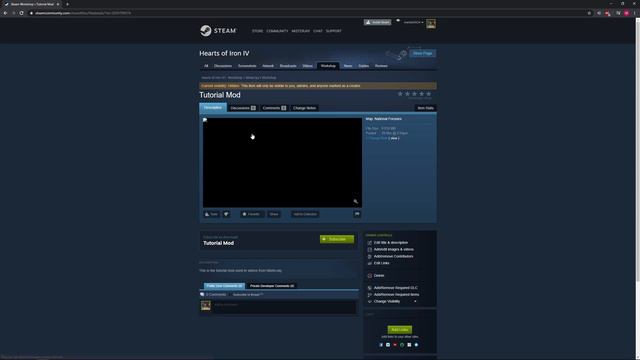Click the red social link icon
The image size is (640, 360).
(x=395, y=345)
